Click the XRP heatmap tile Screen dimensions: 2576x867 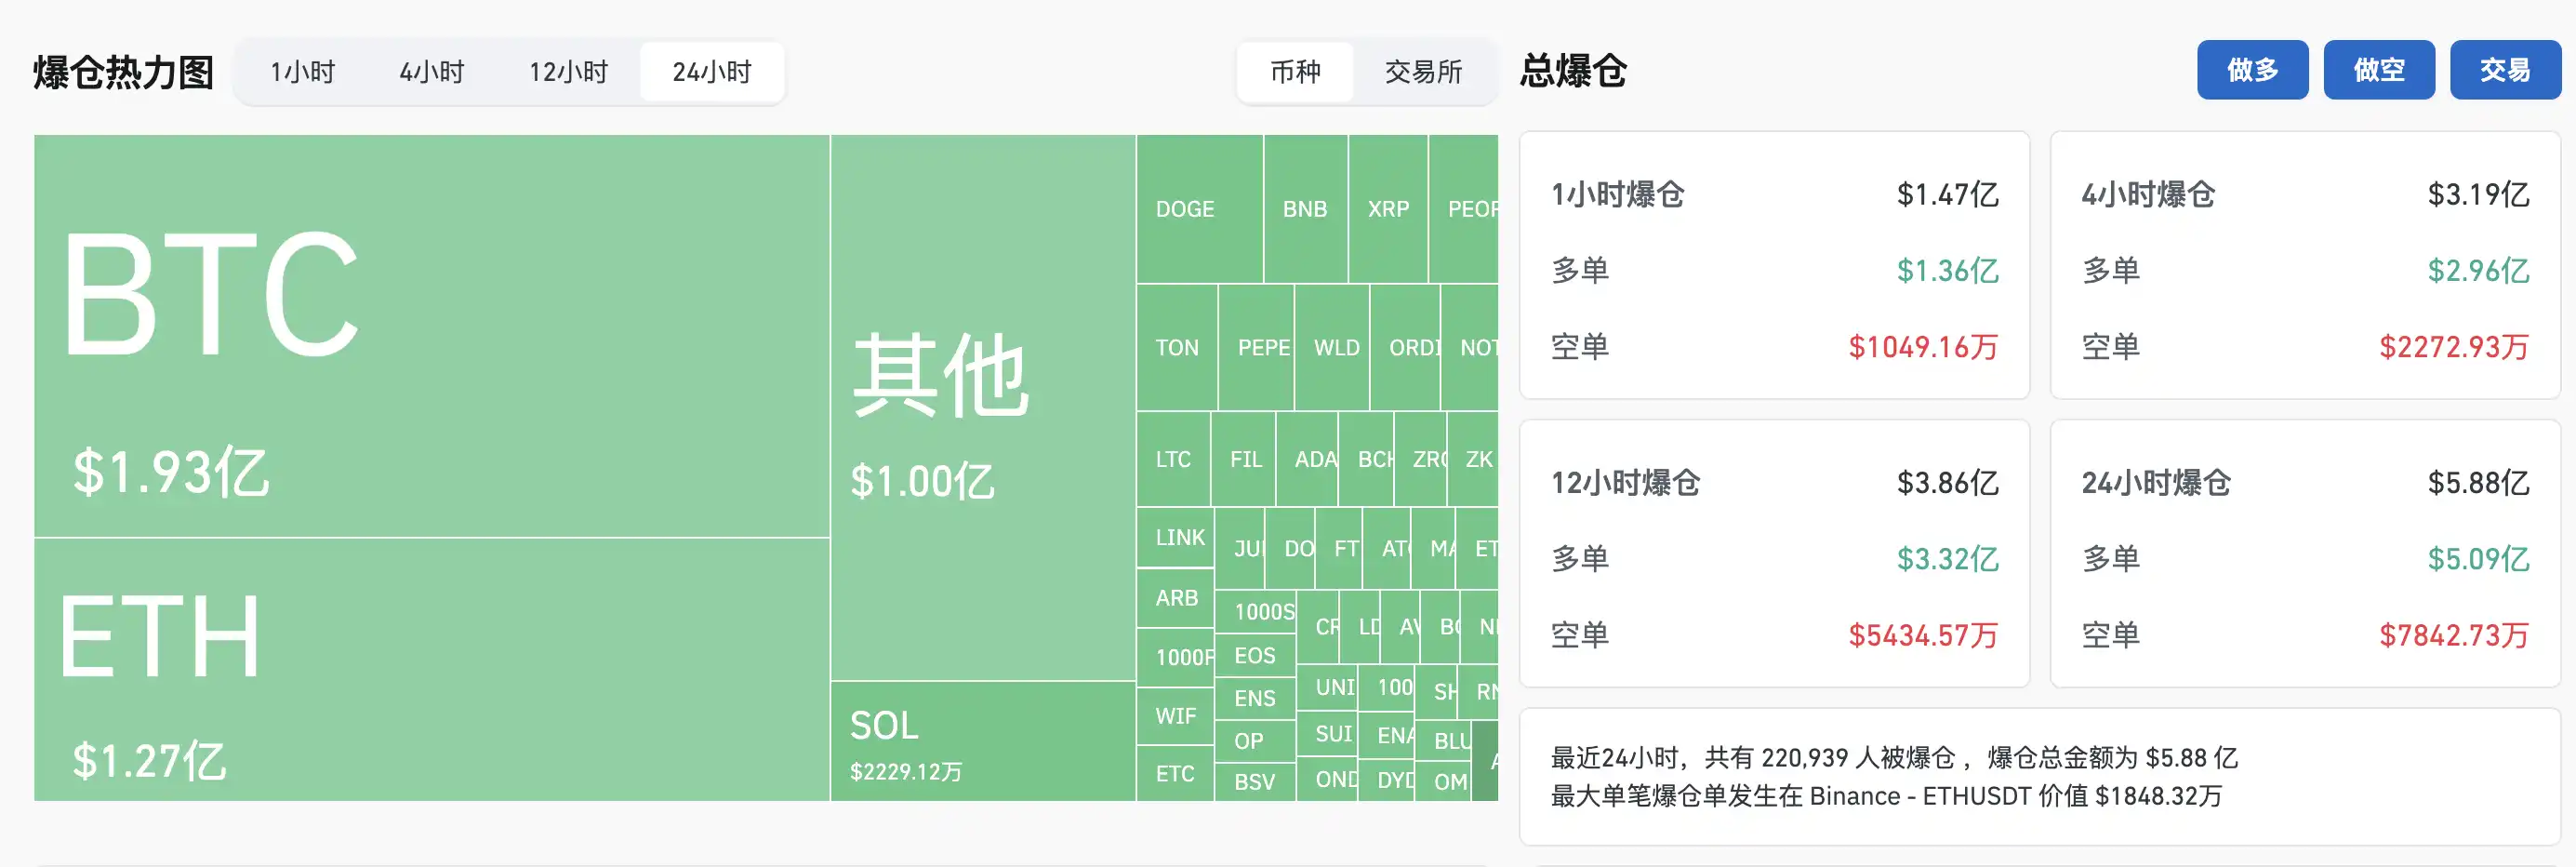coord(1388,209)
